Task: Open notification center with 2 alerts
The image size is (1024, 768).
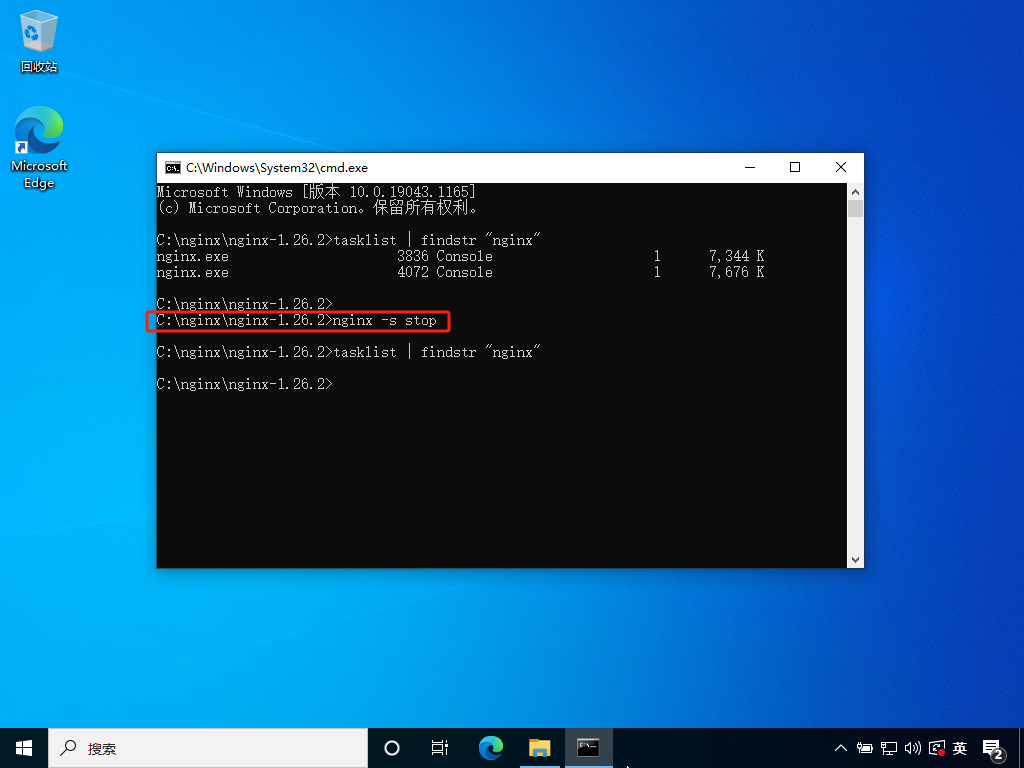Action: coord(993,750)
